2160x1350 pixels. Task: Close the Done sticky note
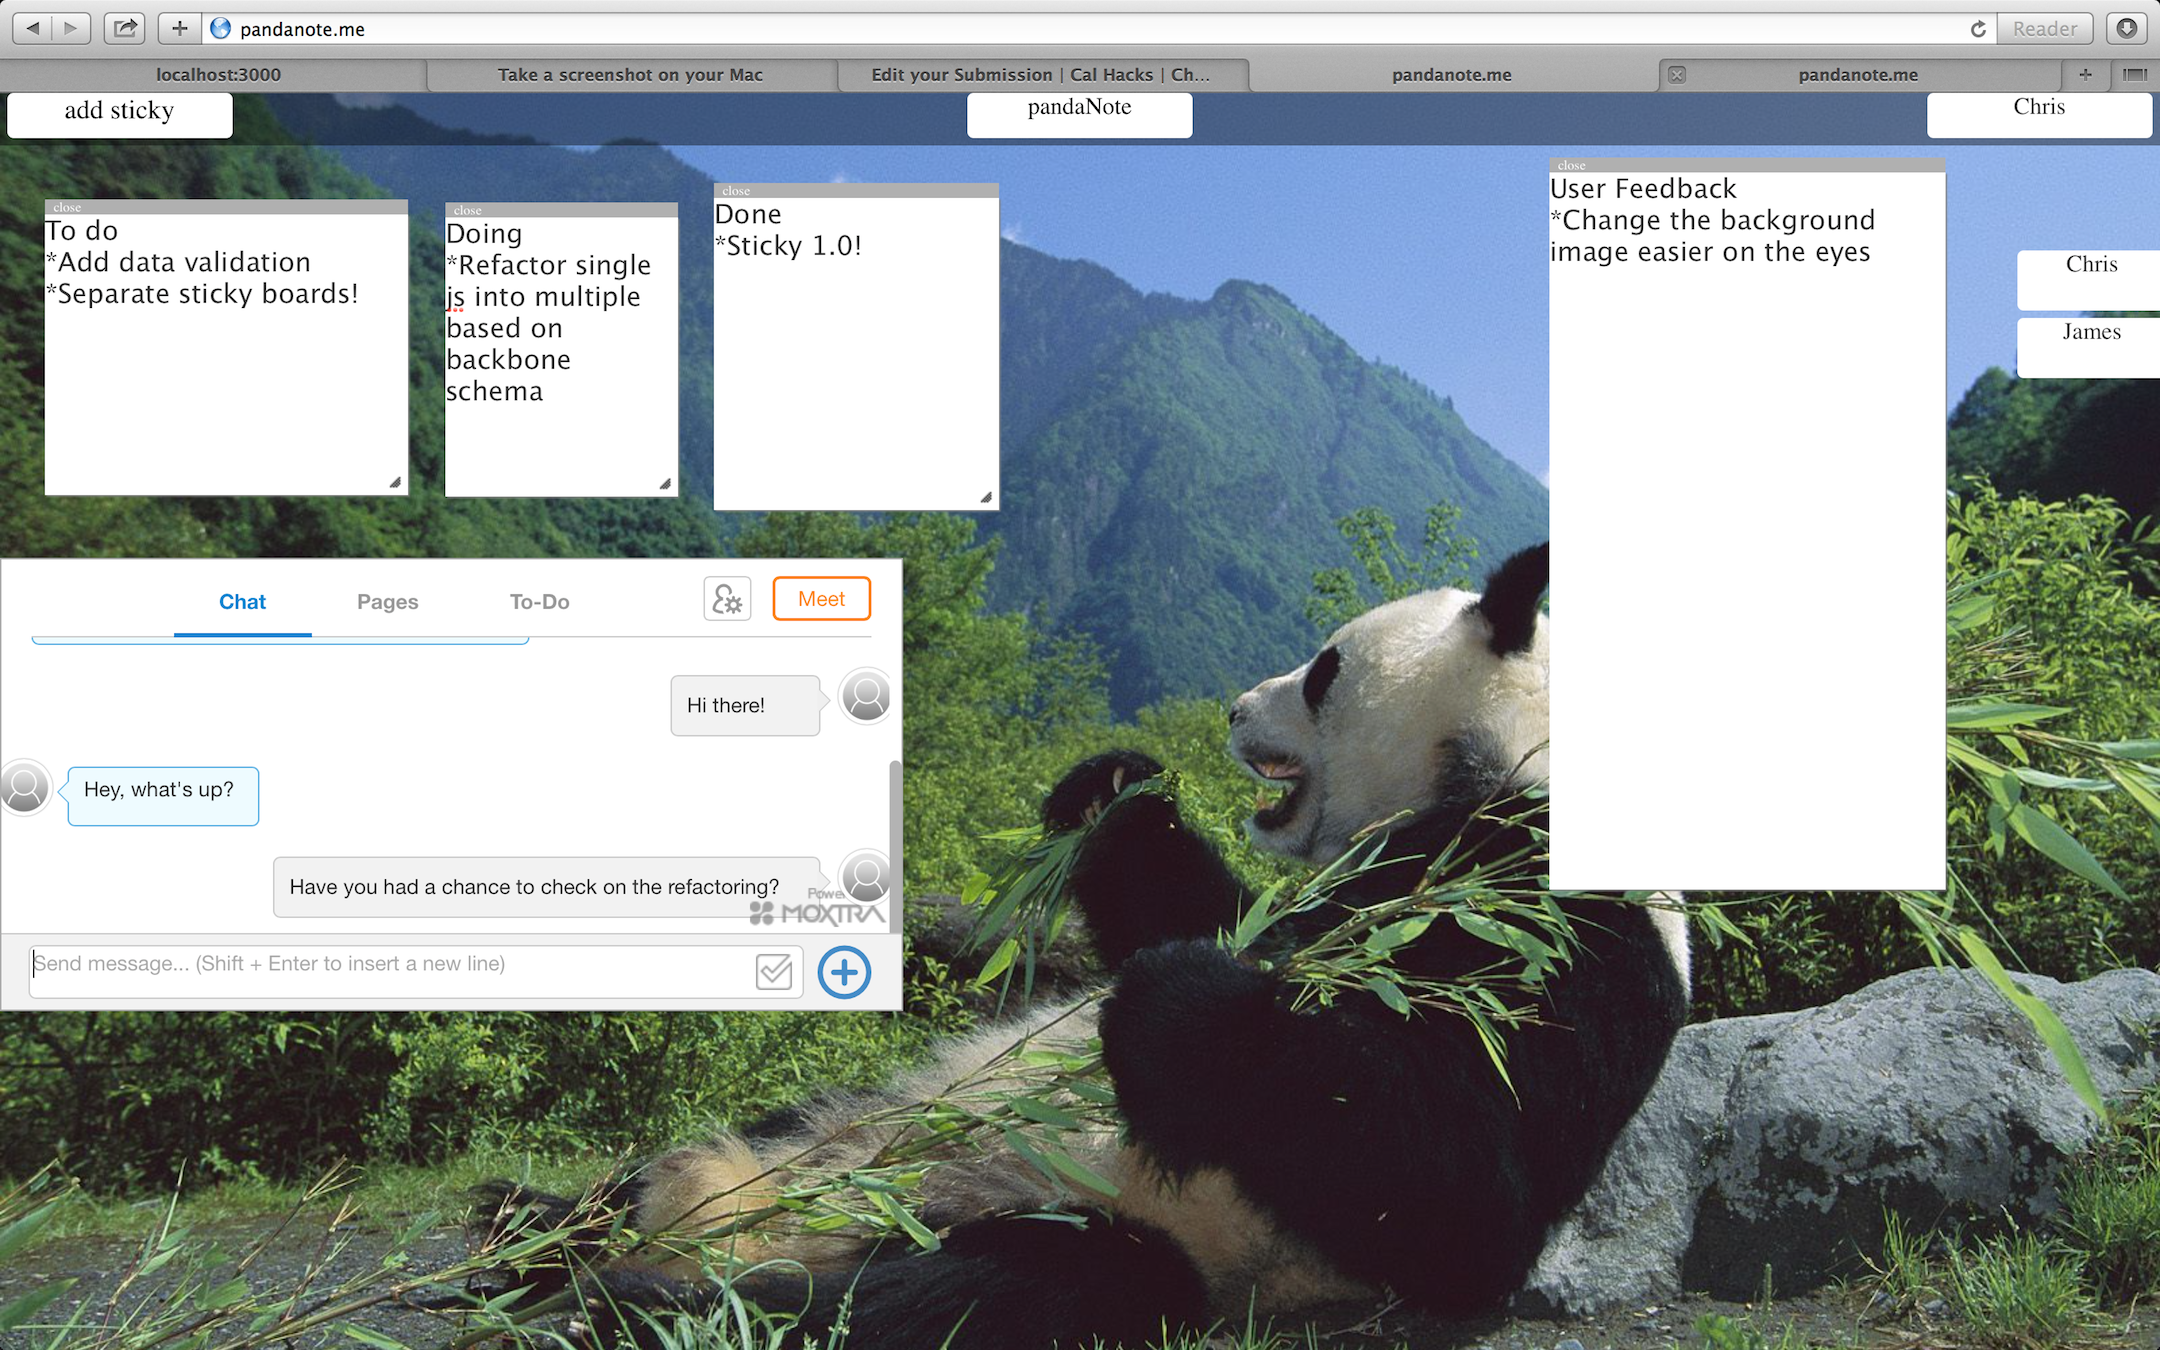736,191
